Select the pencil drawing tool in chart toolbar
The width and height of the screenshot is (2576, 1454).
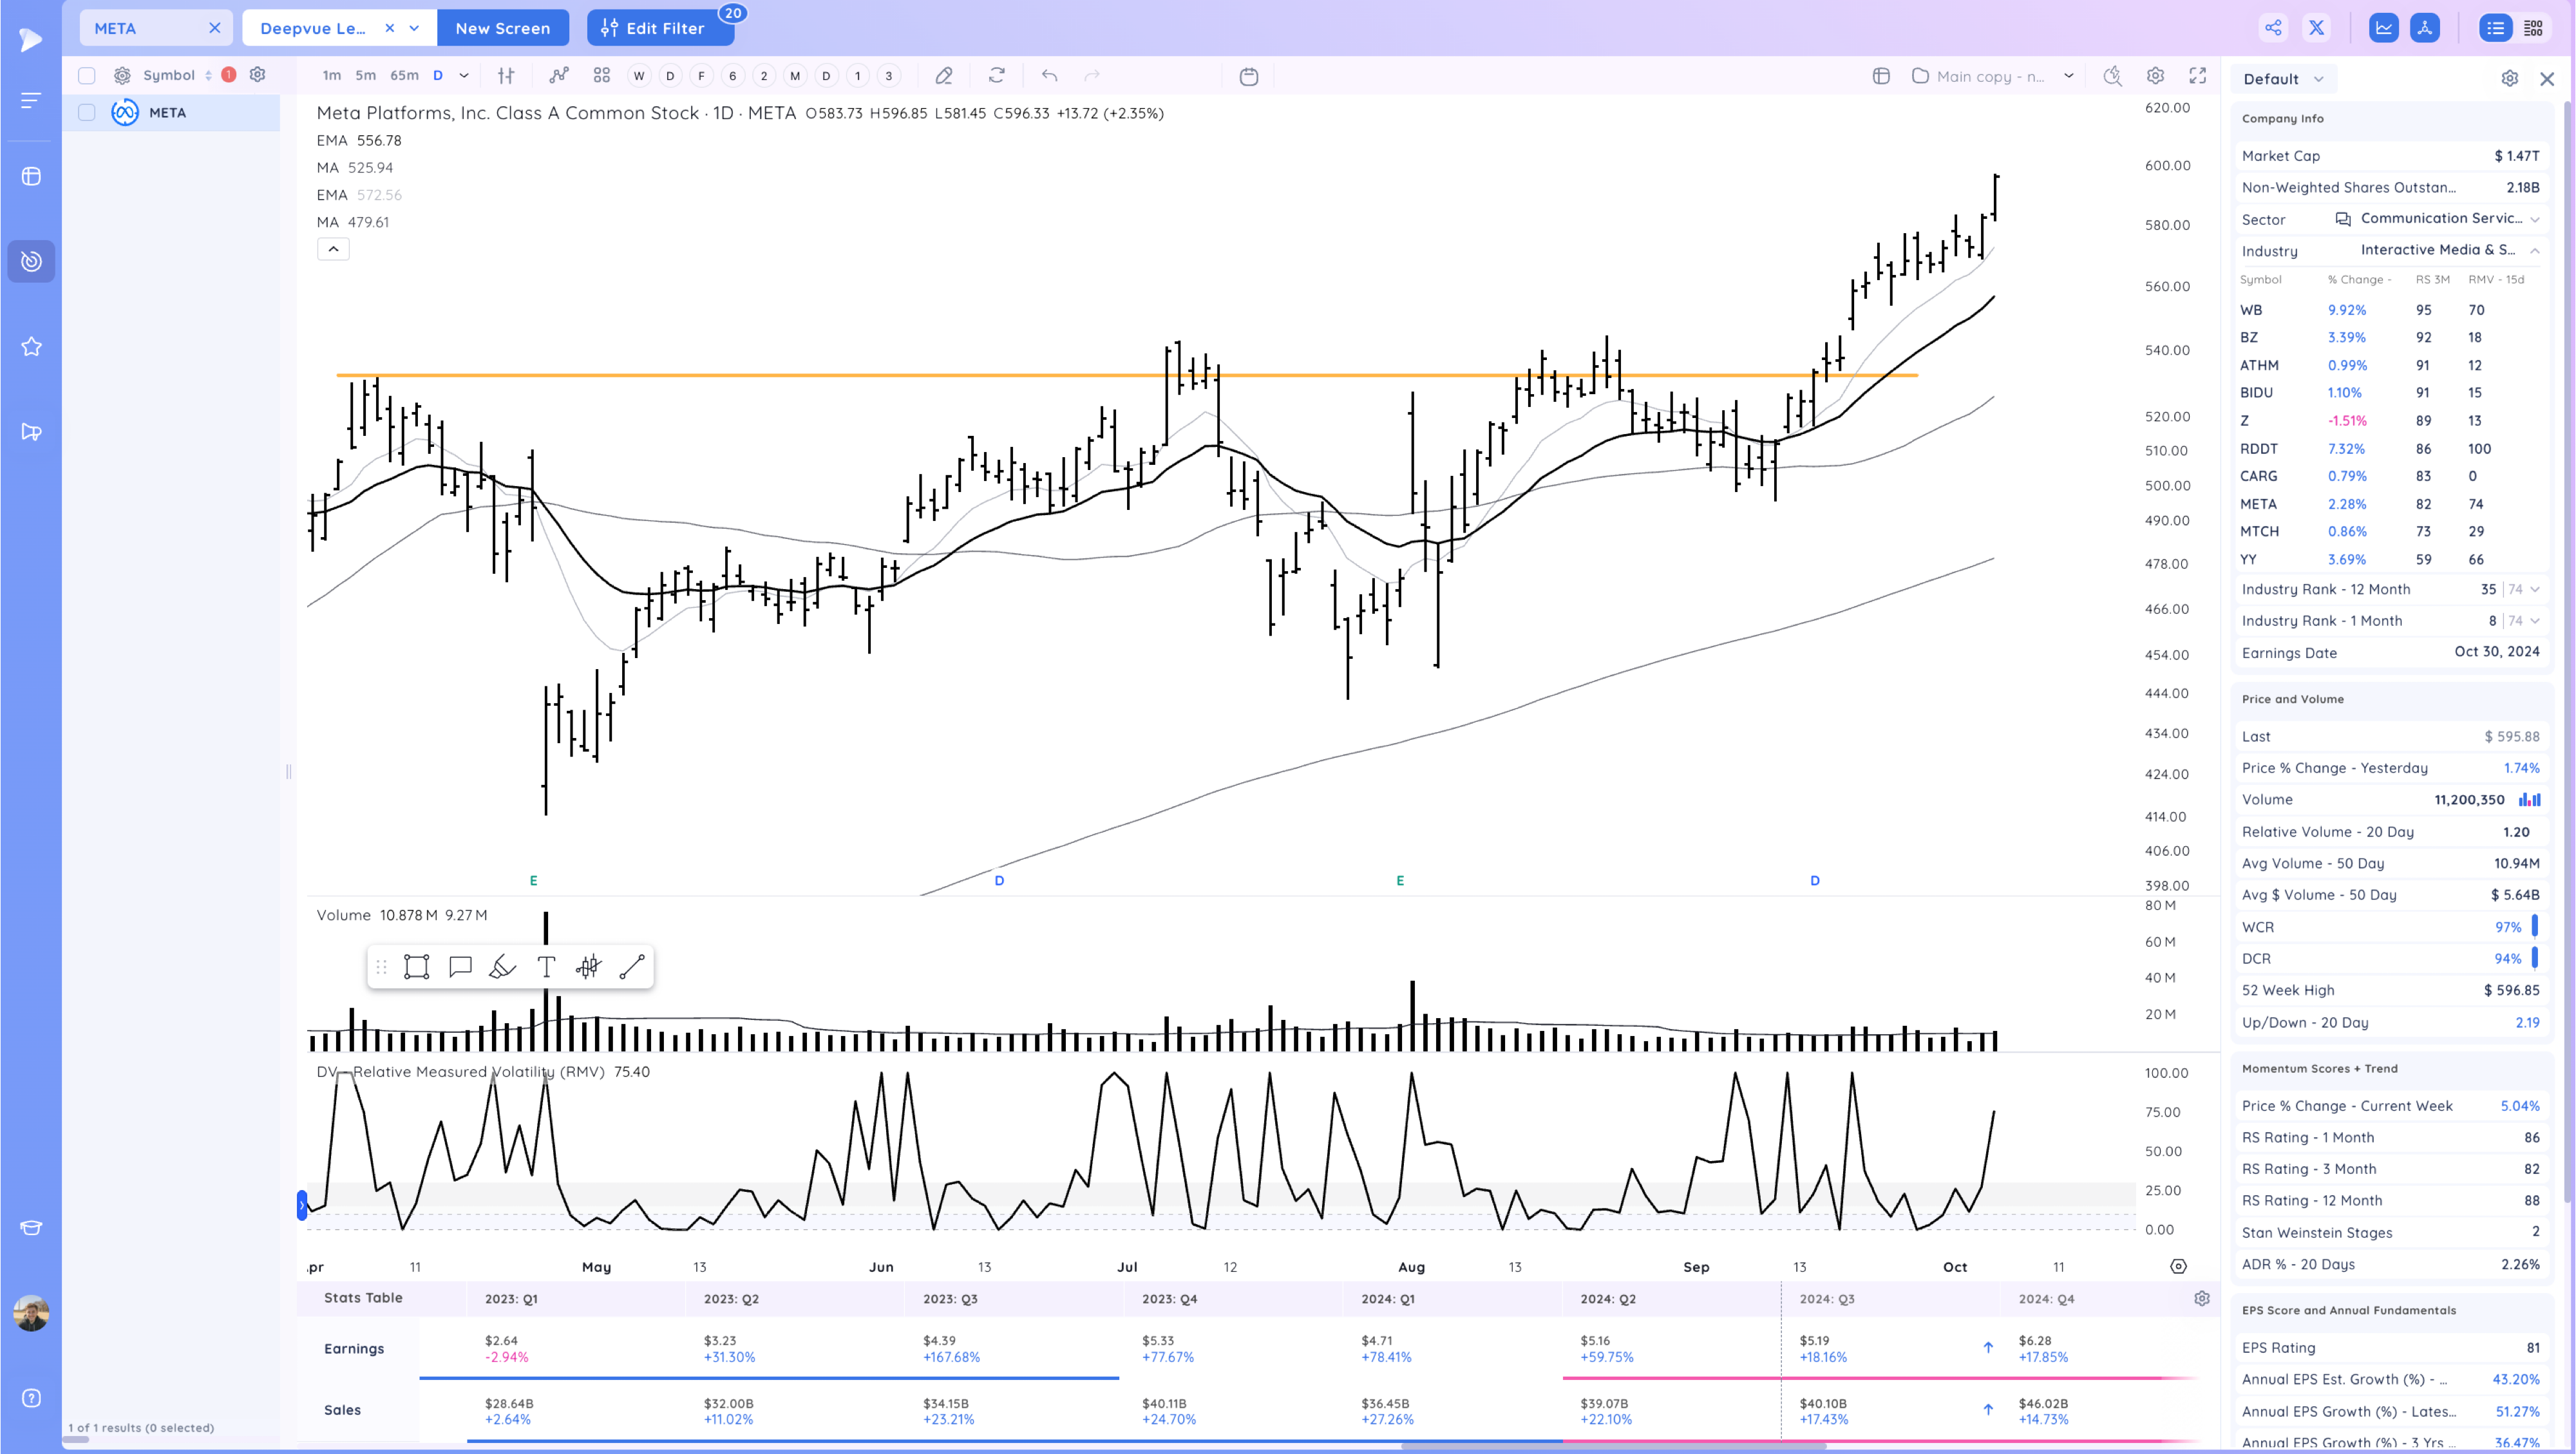[x=943, y=75]
